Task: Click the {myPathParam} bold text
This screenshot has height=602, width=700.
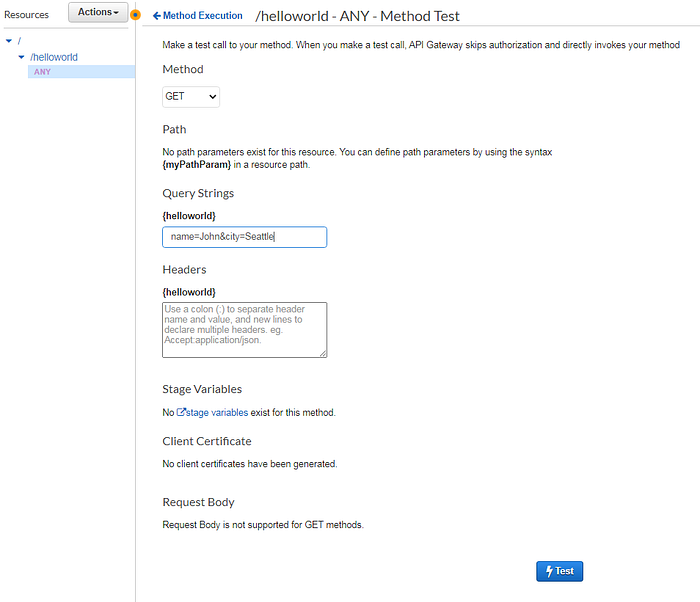Action: [196, 165]
